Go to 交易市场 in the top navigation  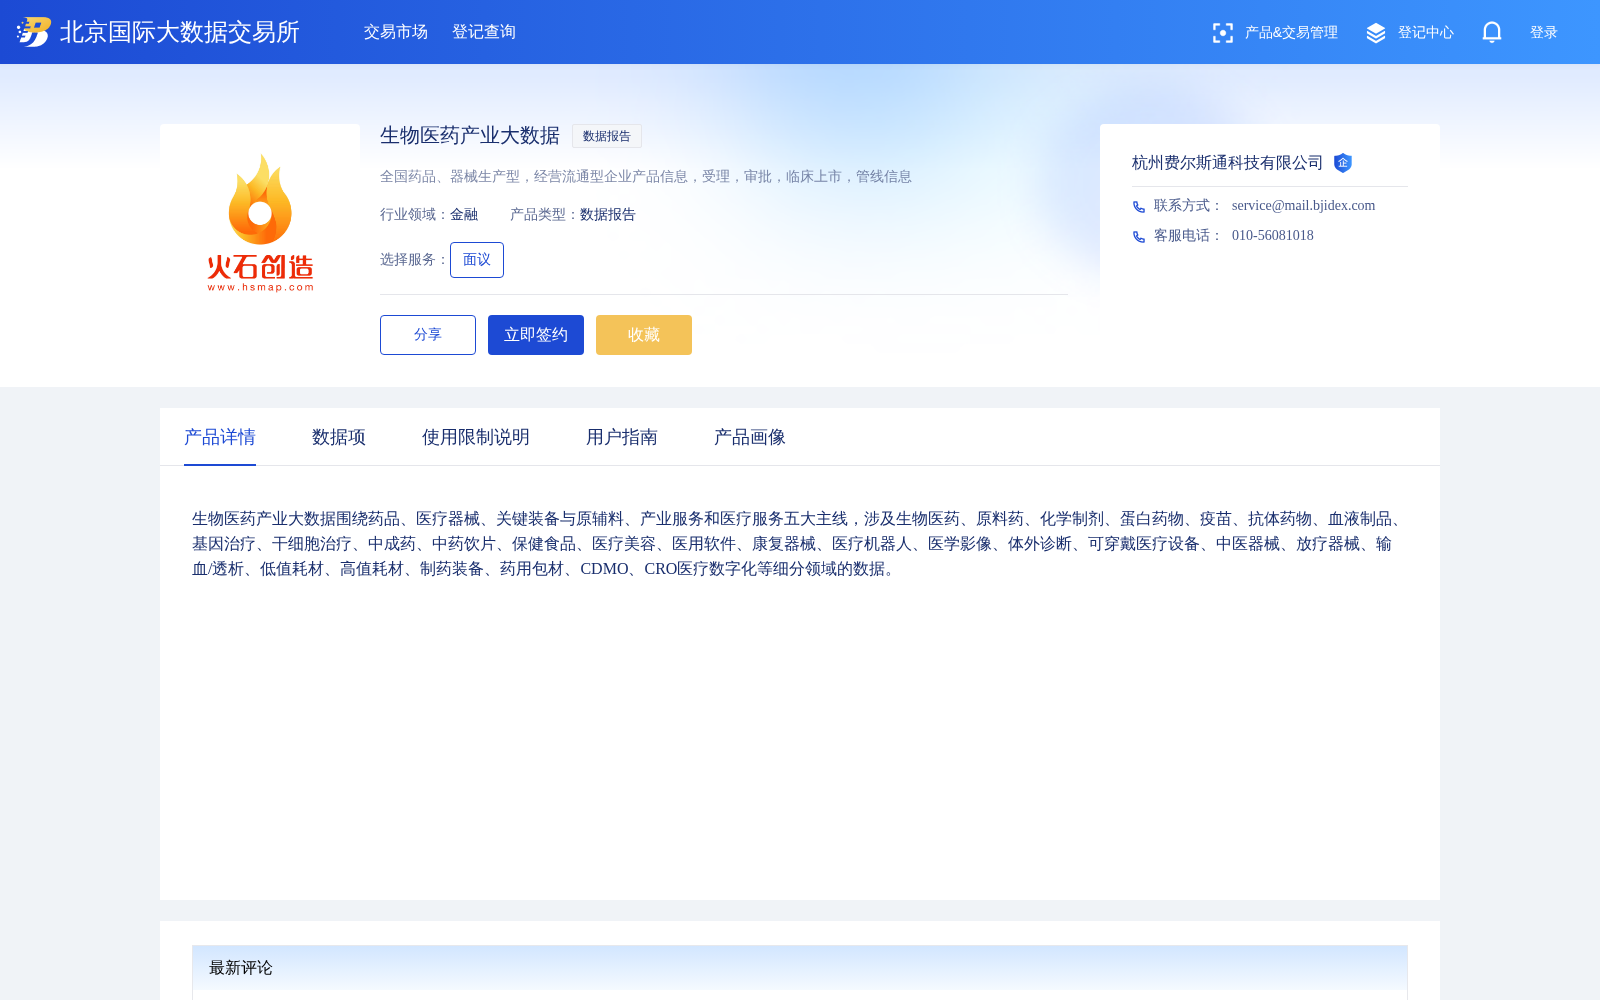[396, 32]
